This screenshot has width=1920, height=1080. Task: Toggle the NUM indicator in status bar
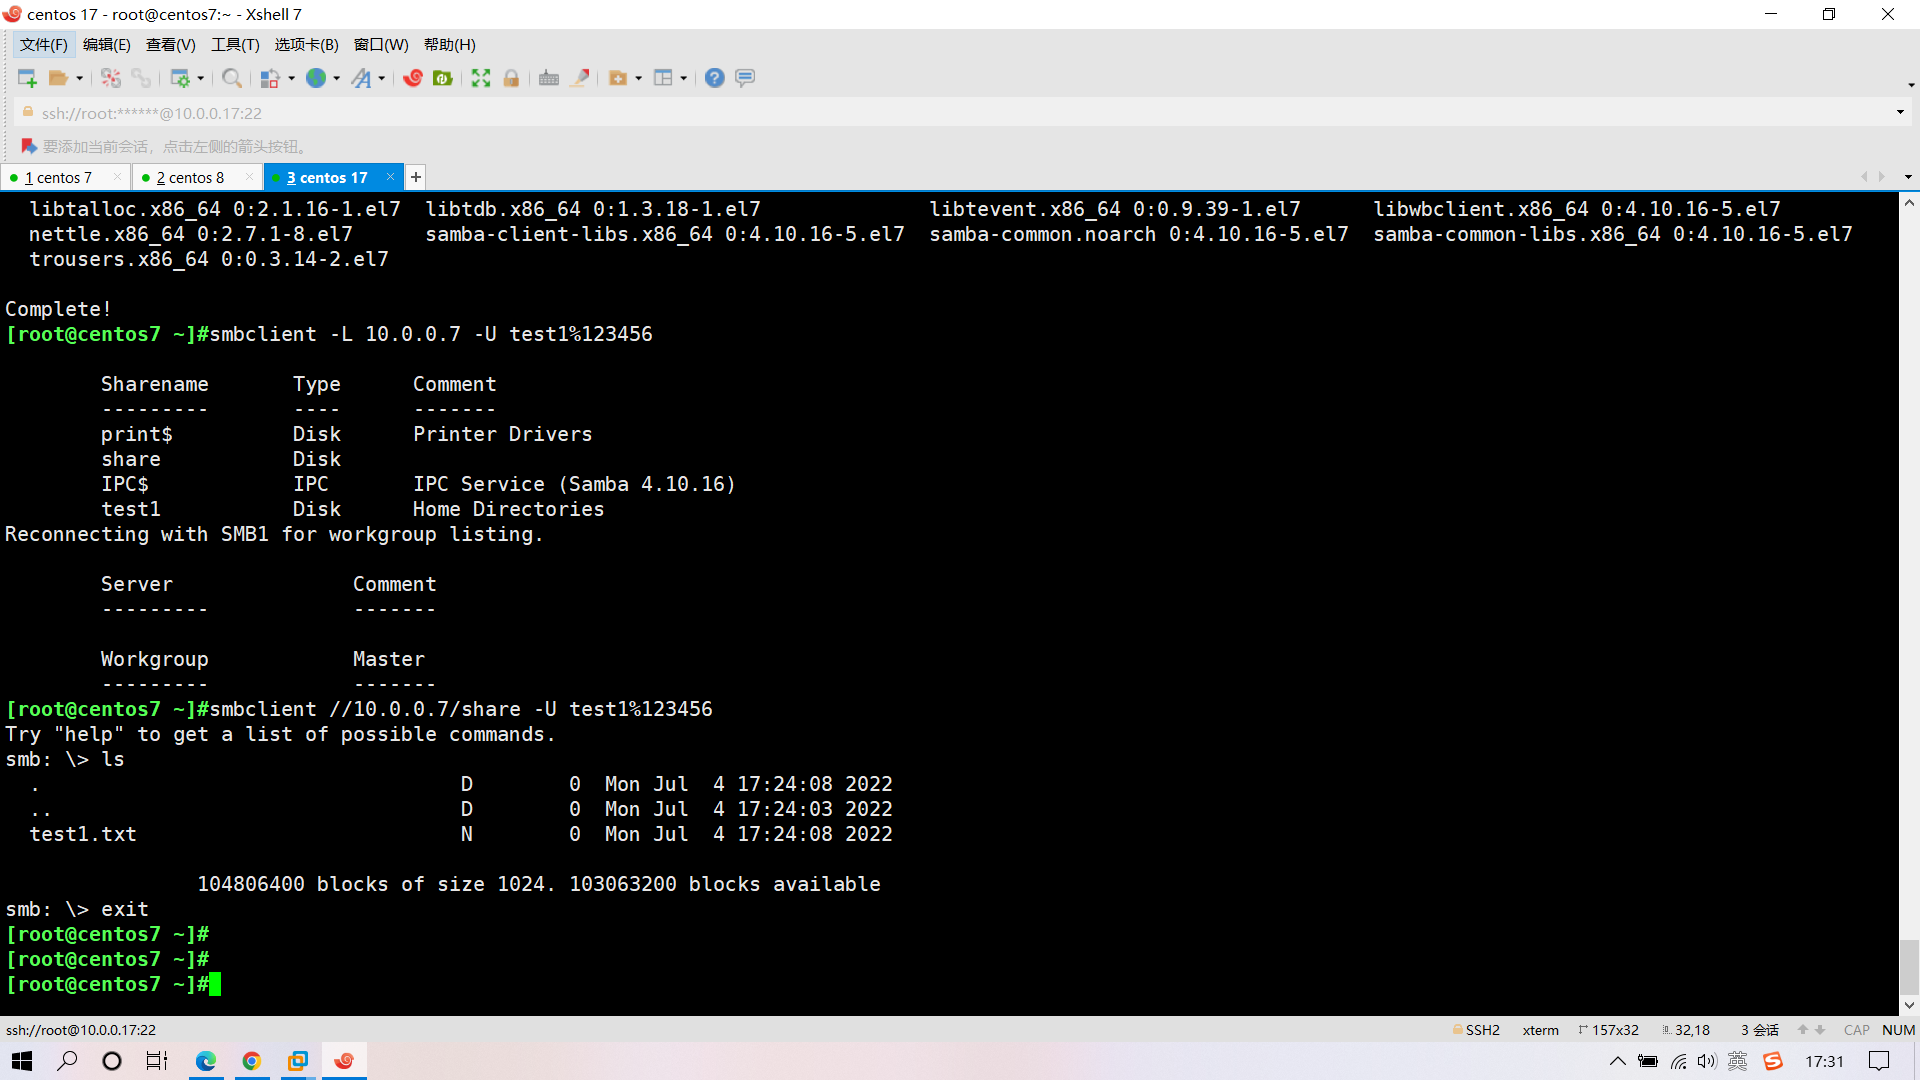(1898, 1030)
